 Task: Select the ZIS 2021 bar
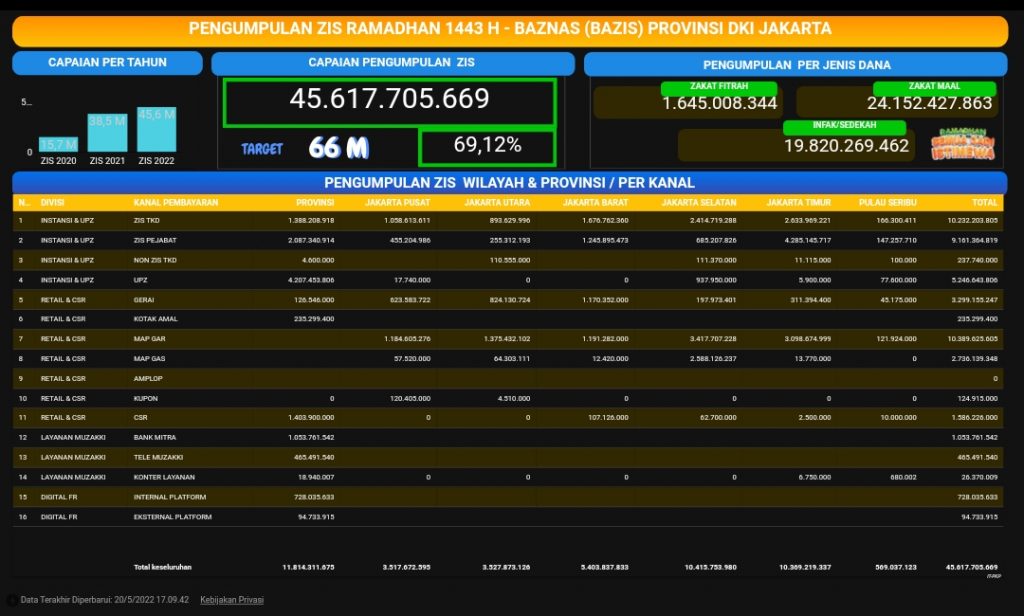(x=107, y=133)
